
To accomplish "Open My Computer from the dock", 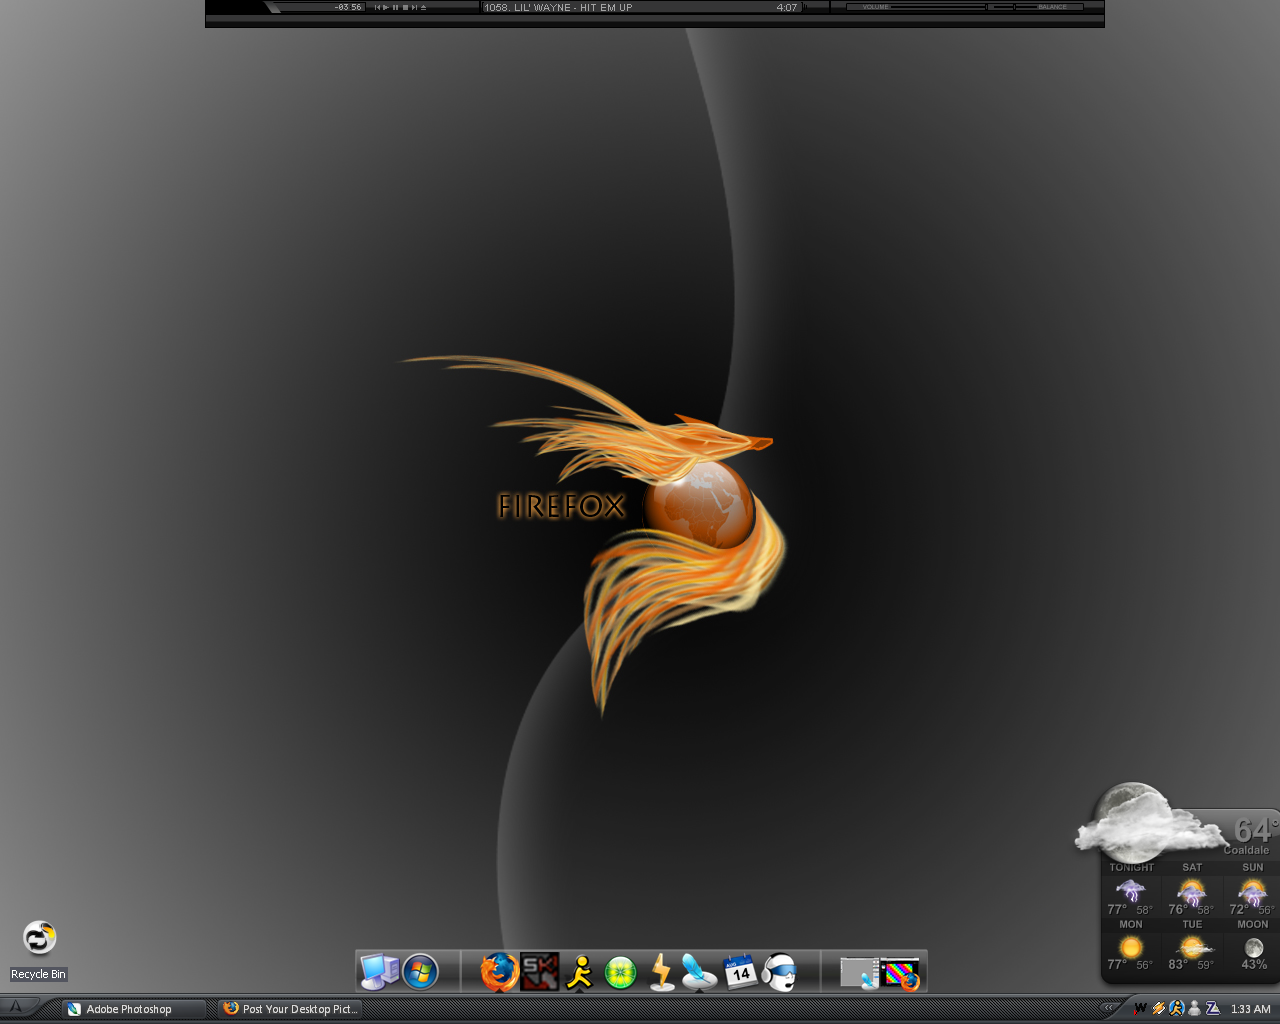I will (379, 971).
